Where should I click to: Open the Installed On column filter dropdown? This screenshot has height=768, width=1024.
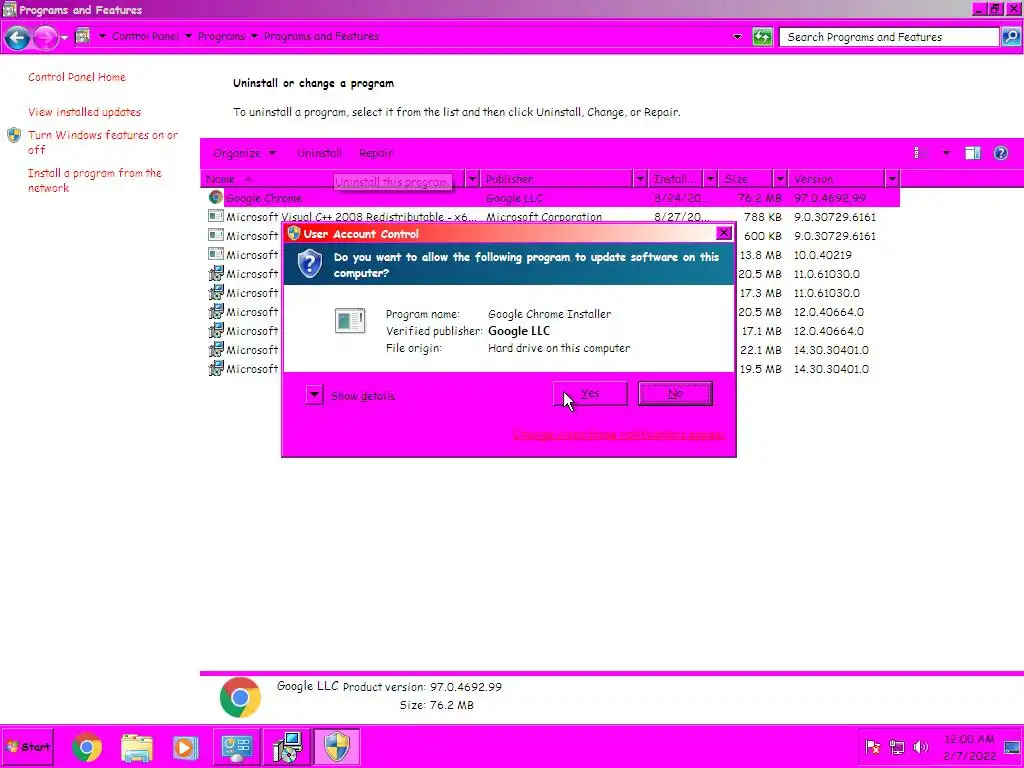tap(710, 179)
